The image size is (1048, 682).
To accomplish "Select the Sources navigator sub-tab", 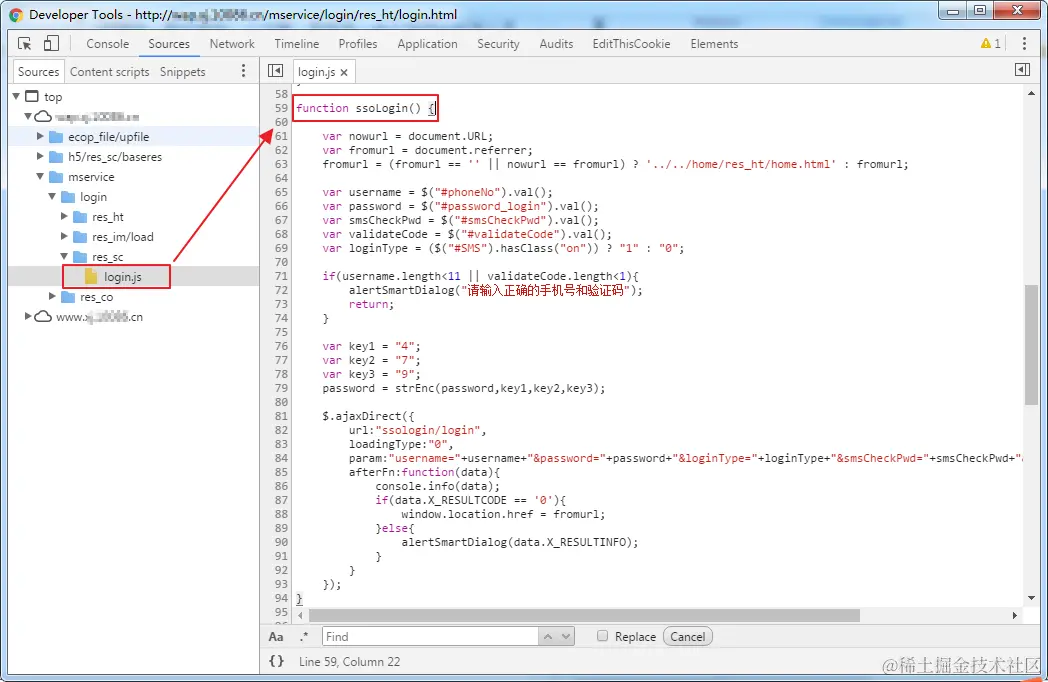I will (x=38, y=72).
